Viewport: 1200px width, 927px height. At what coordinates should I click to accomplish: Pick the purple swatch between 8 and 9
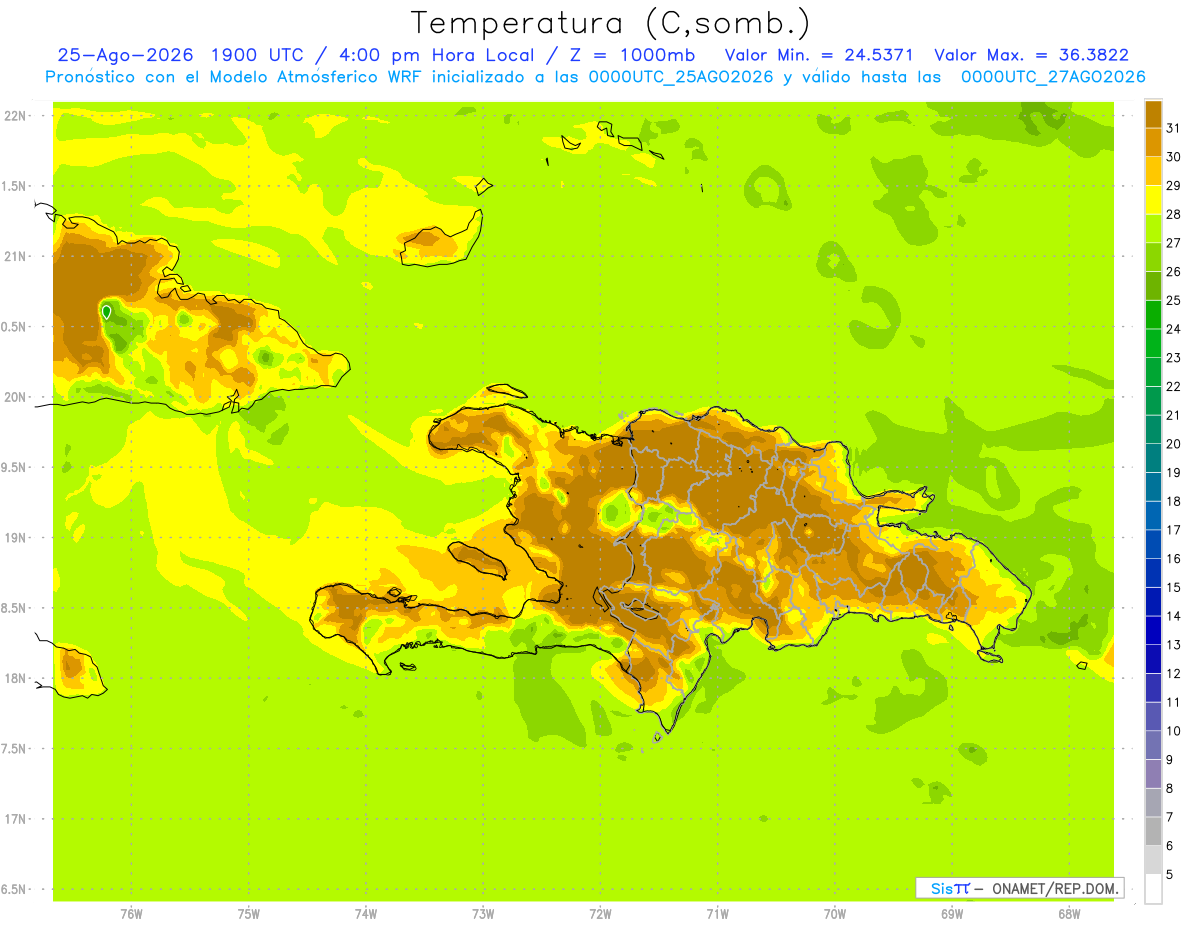1153,774
